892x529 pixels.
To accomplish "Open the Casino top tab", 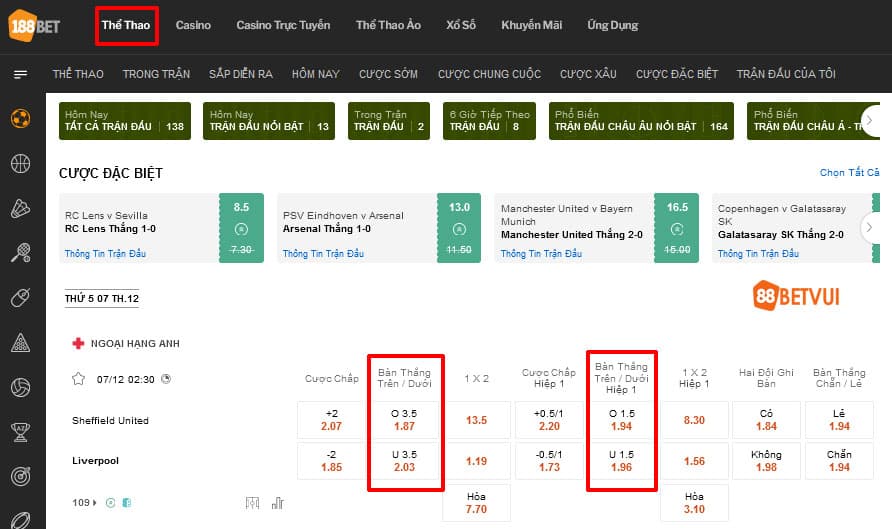I will tap(193, 26).
